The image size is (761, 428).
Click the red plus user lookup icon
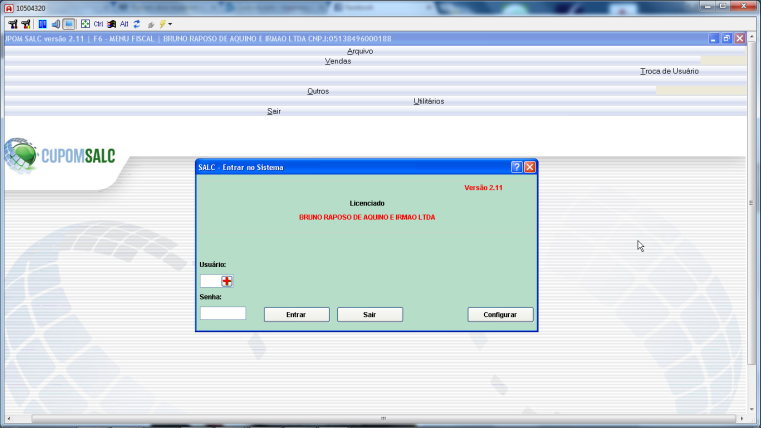click(227, 281)
